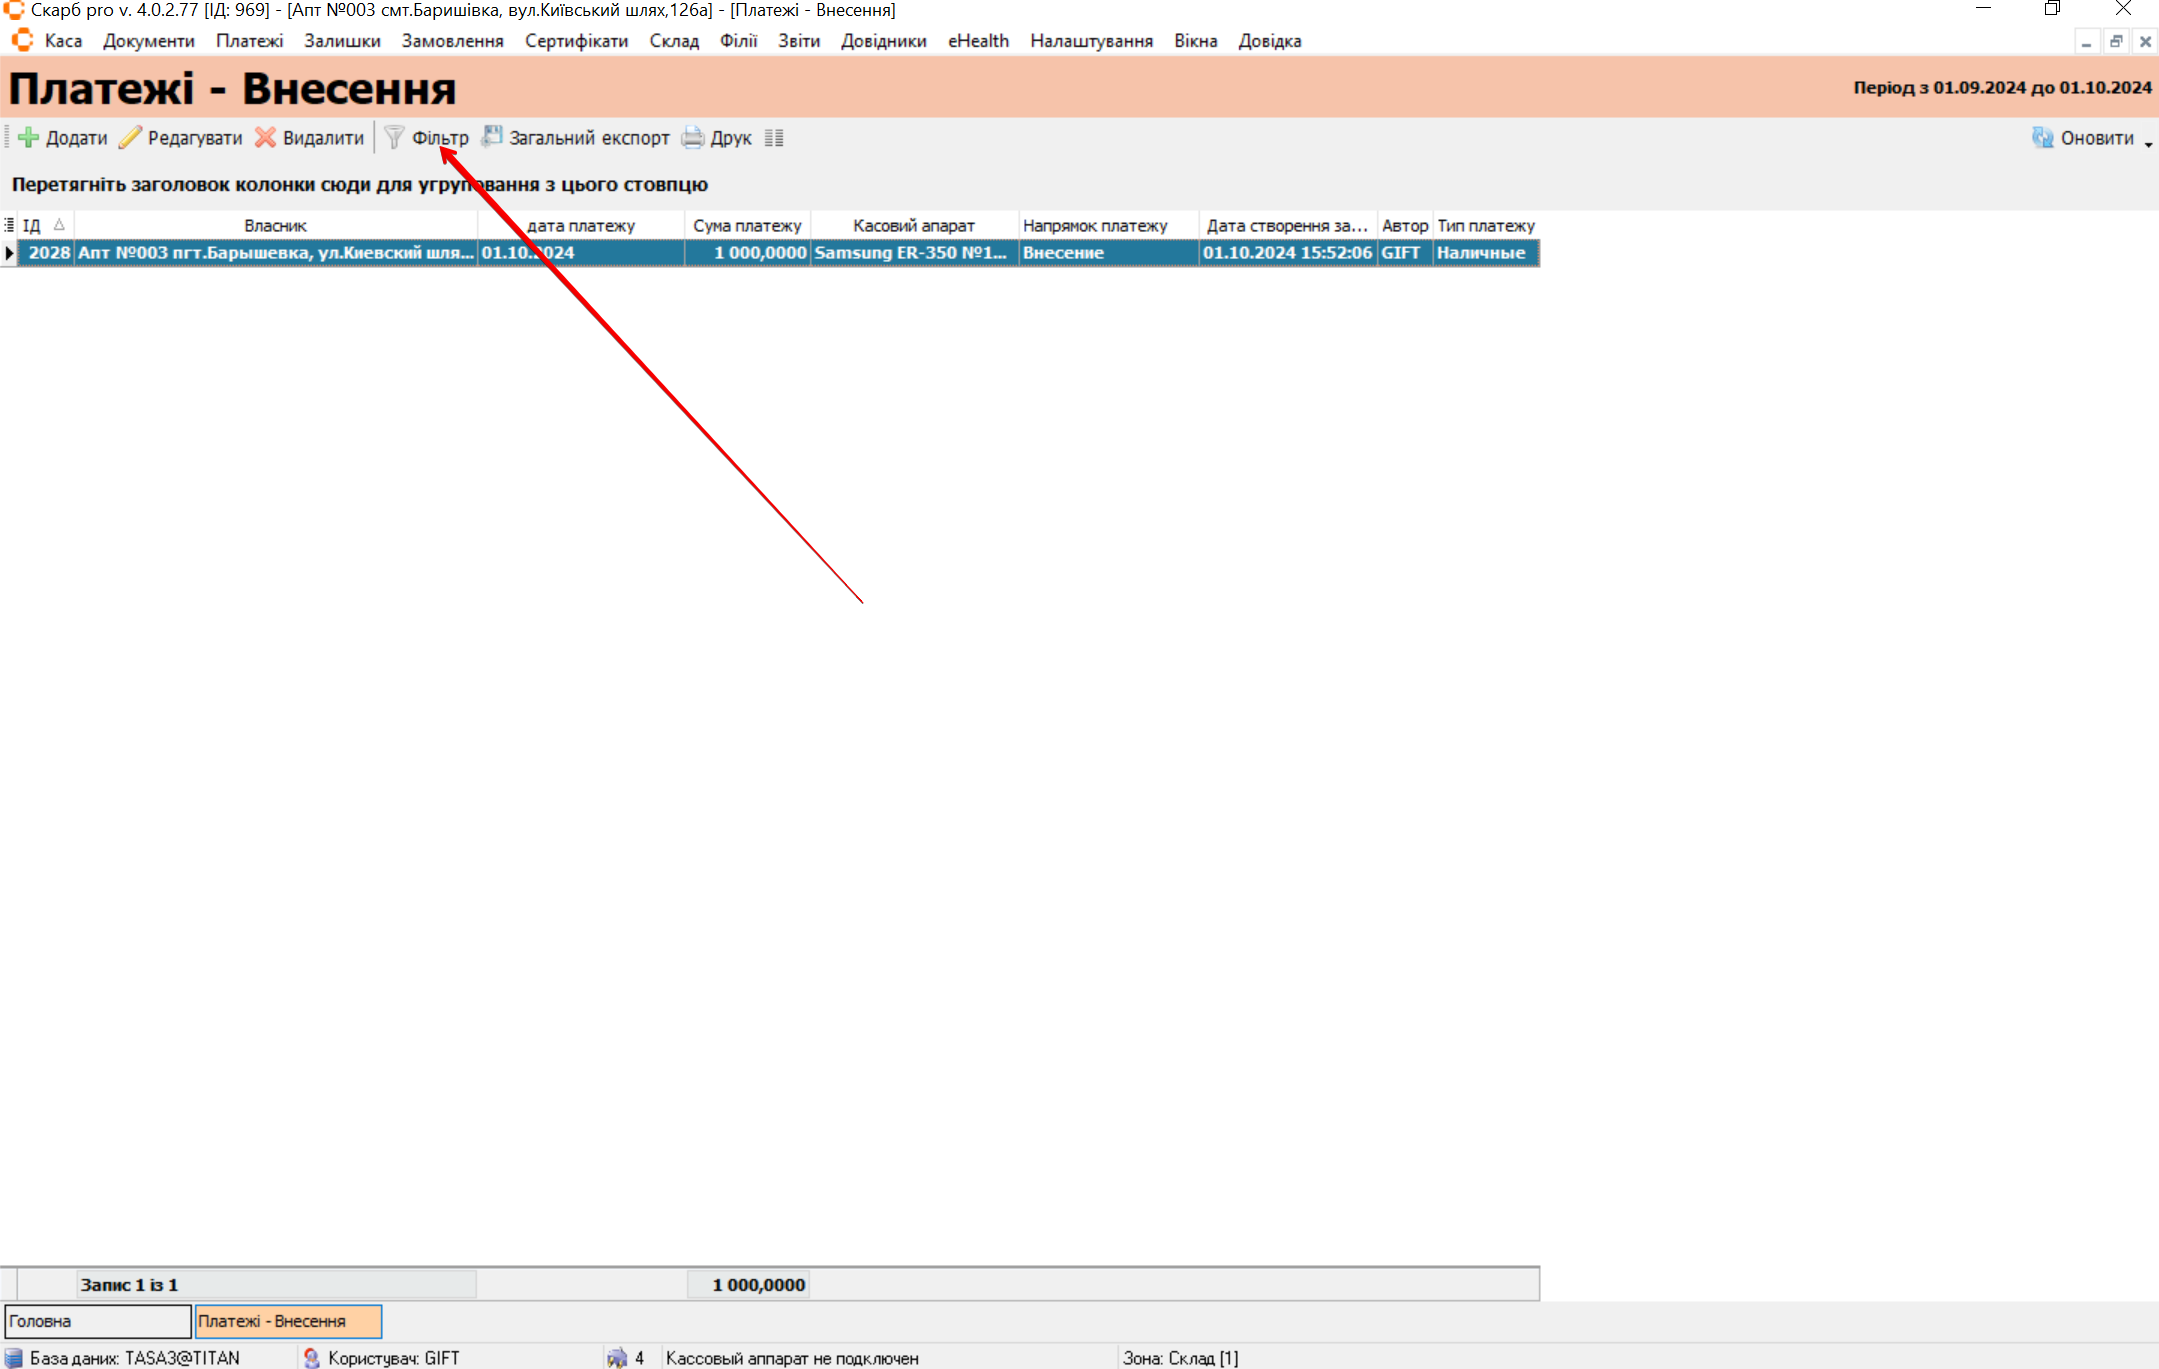Click the row indicator arrow of record 2028
The height and width of the screenshot is (1369, 2159).
point(9,253)
